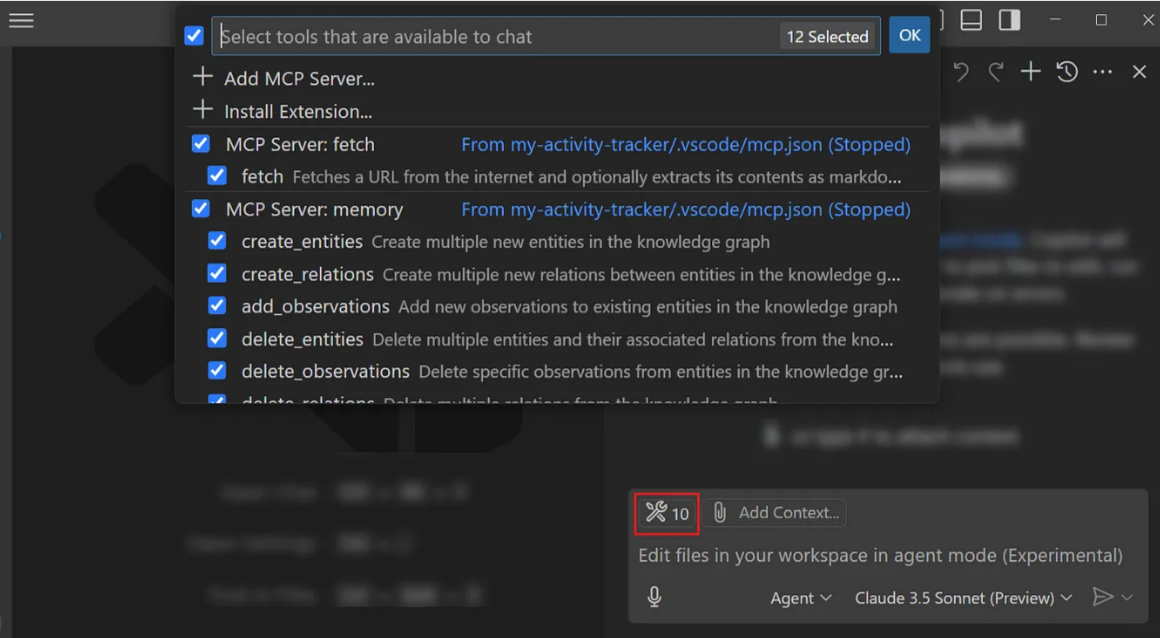1160x638 pixels.
Task: Select the delete_entities tool name
Action: 303,339
